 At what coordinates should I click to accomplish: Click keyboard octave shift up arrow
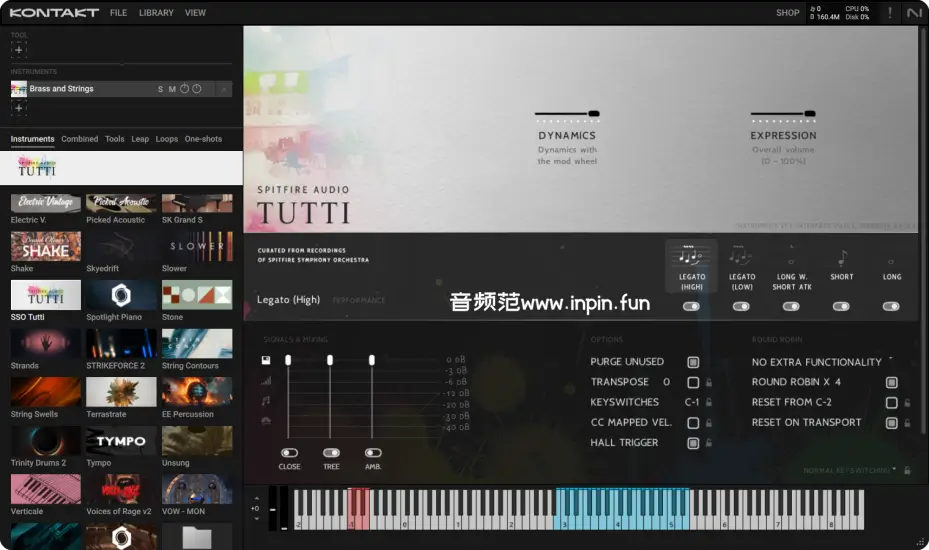[x=257, y=498]
